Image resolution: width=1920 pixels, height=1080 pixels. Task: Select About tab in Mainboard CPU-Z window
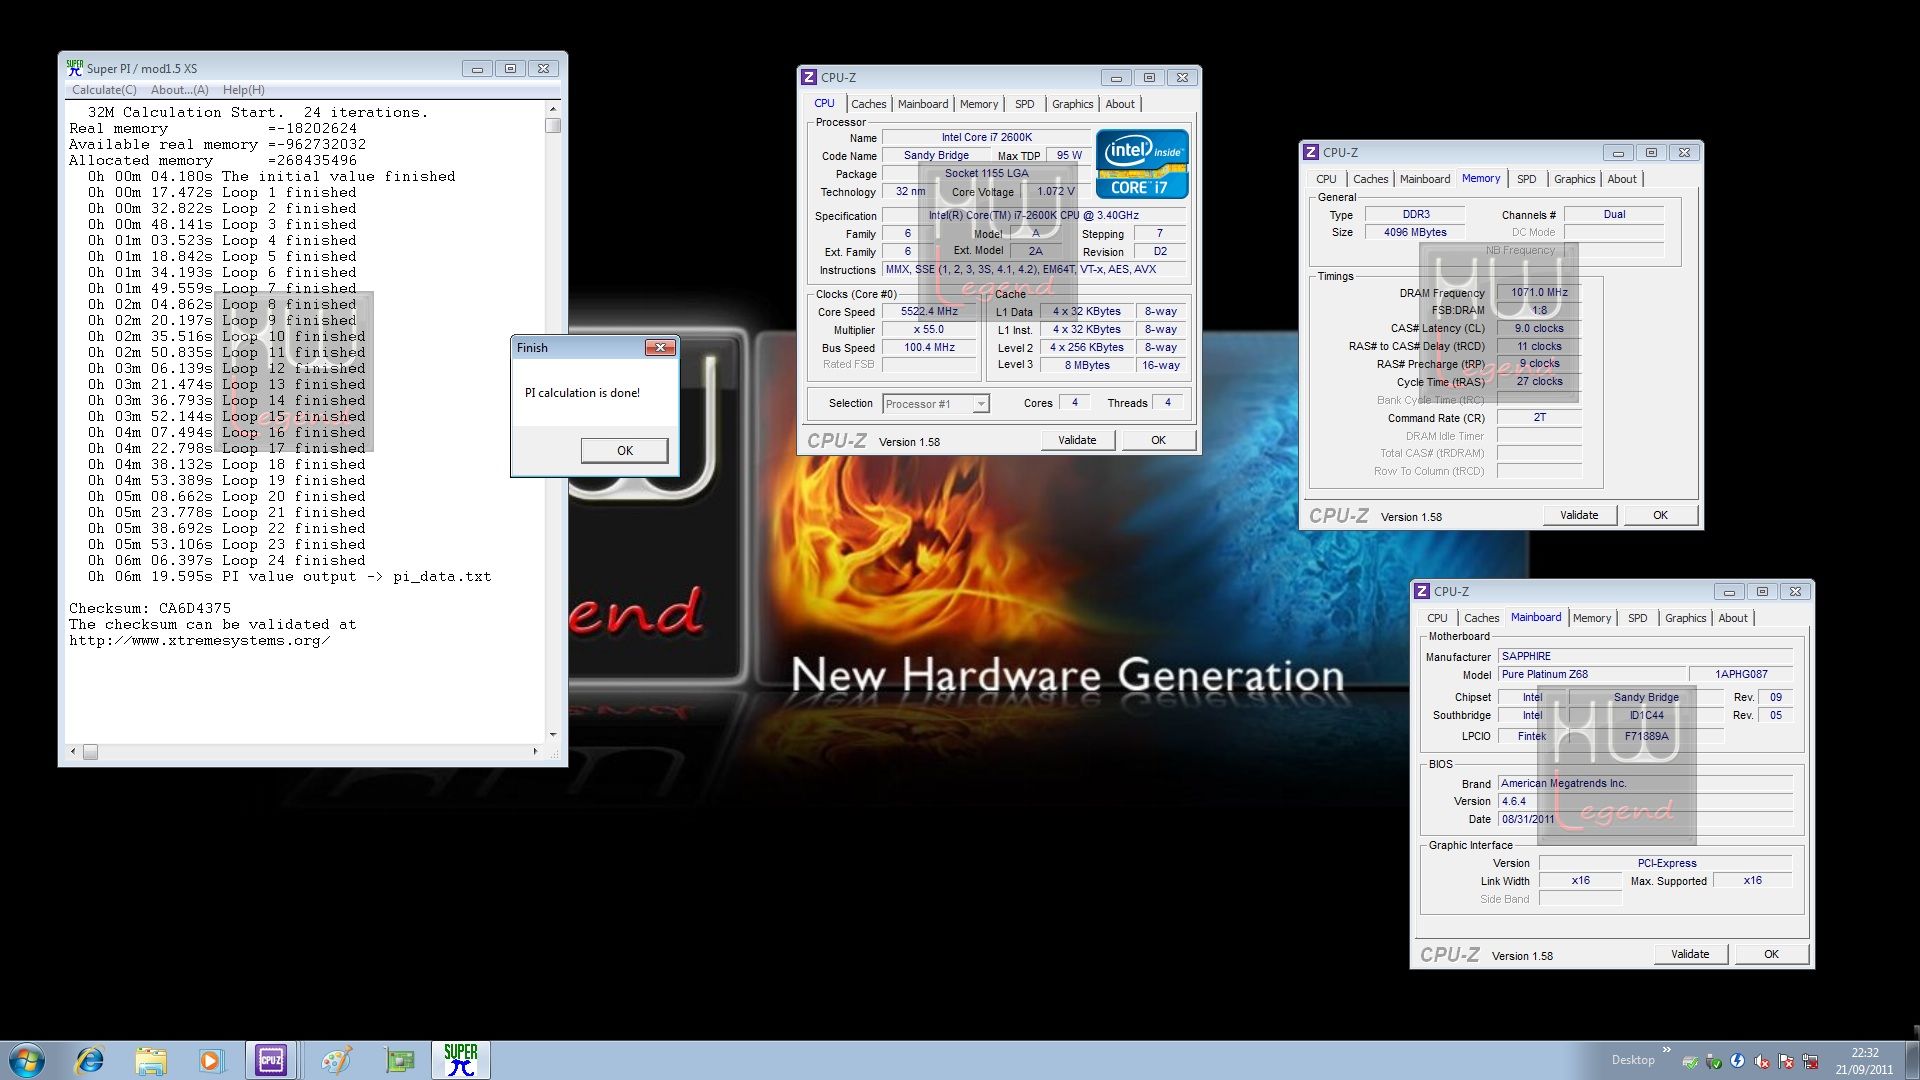pyautogui.click(x=1733, y=618)
